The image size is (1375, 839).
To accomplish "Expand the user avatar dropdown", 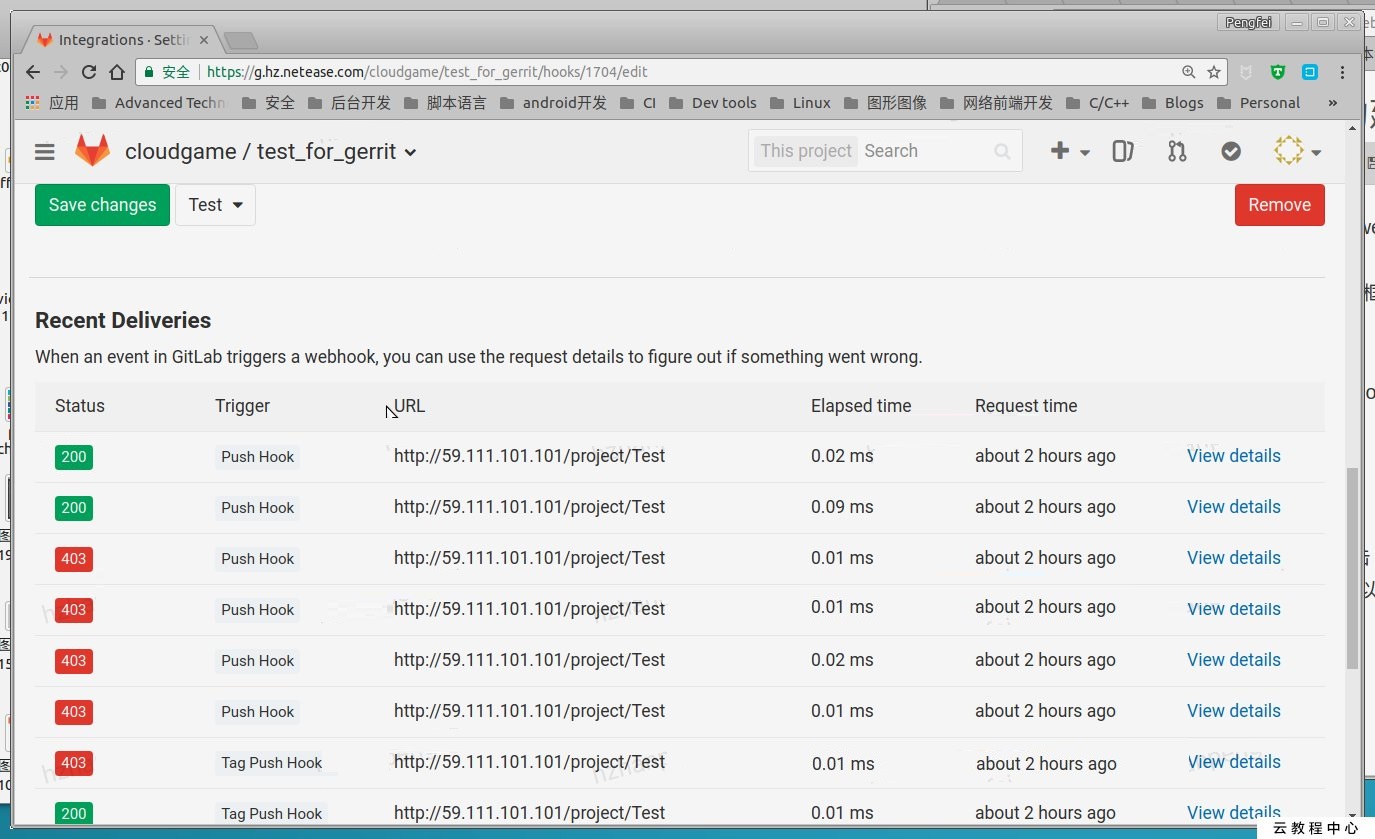I will [x=1297, y=151].
